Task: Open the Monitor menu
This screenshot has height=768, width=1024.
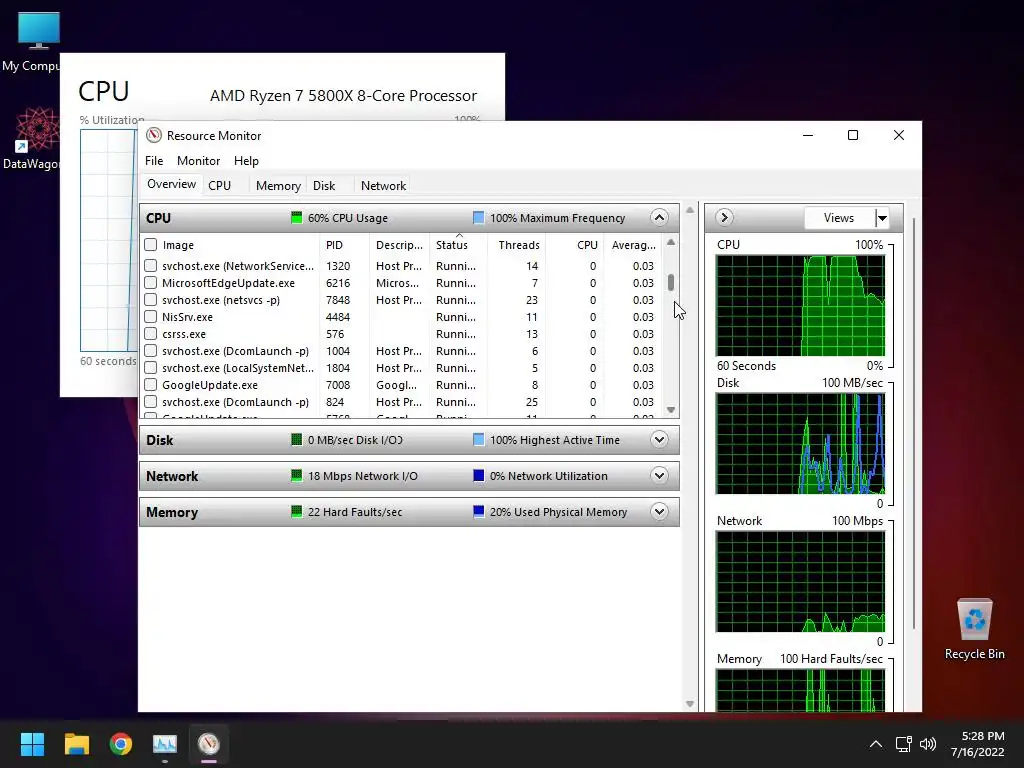Action: tap(199, 161)
